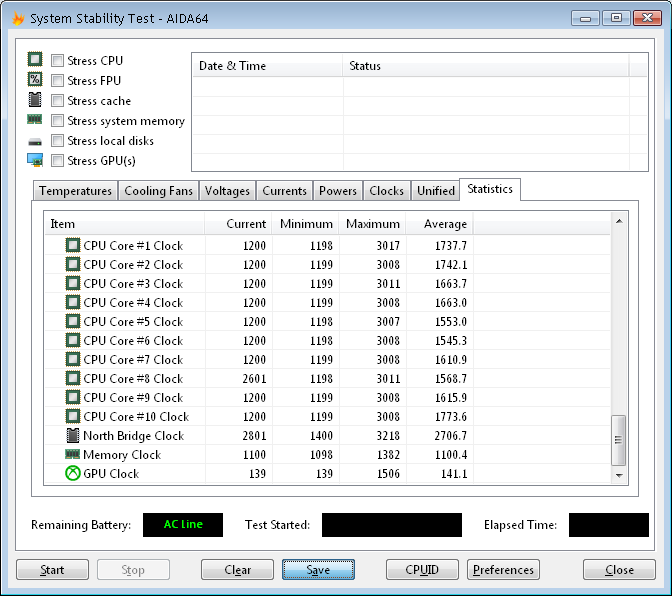This screenshot has width=672, height=596.
Task: Click the Stress local disks drive icon
Action: point(35,141)
